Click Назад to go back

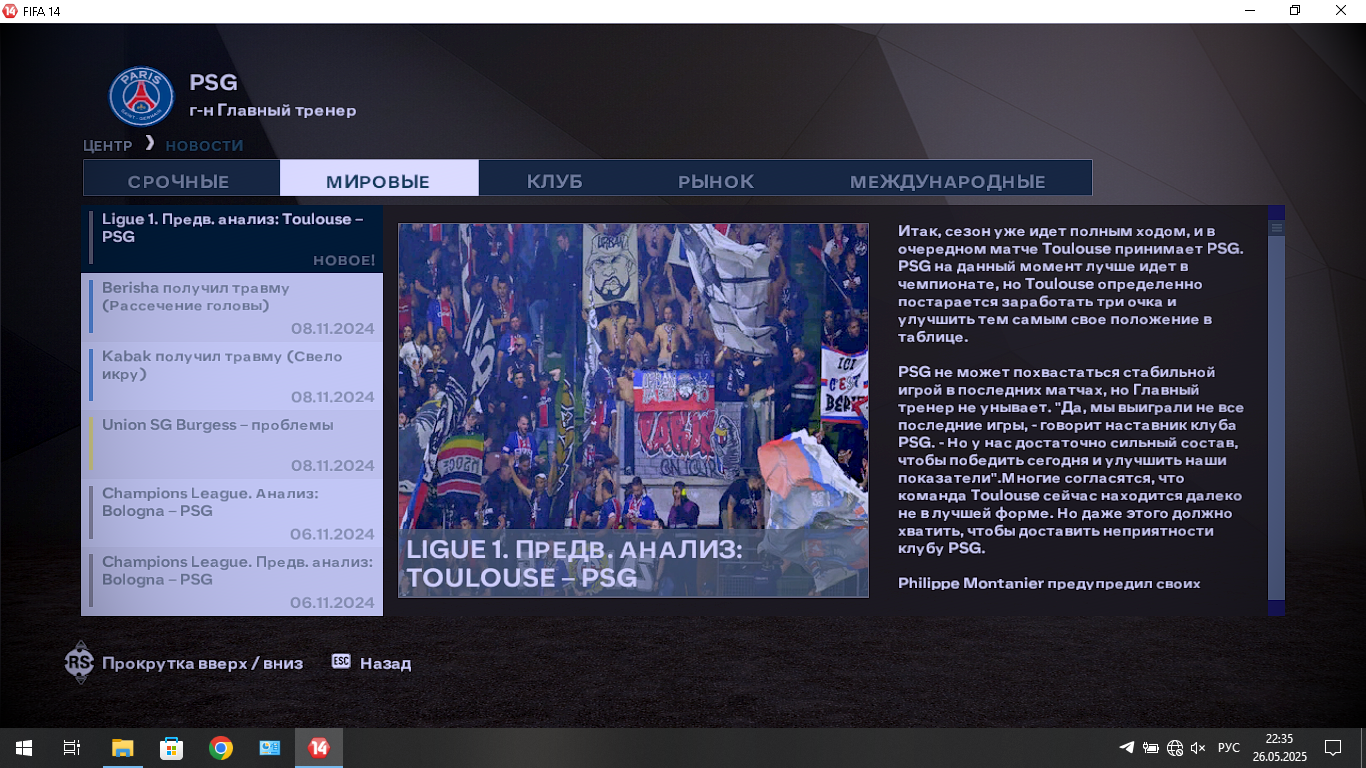(385, 663)
